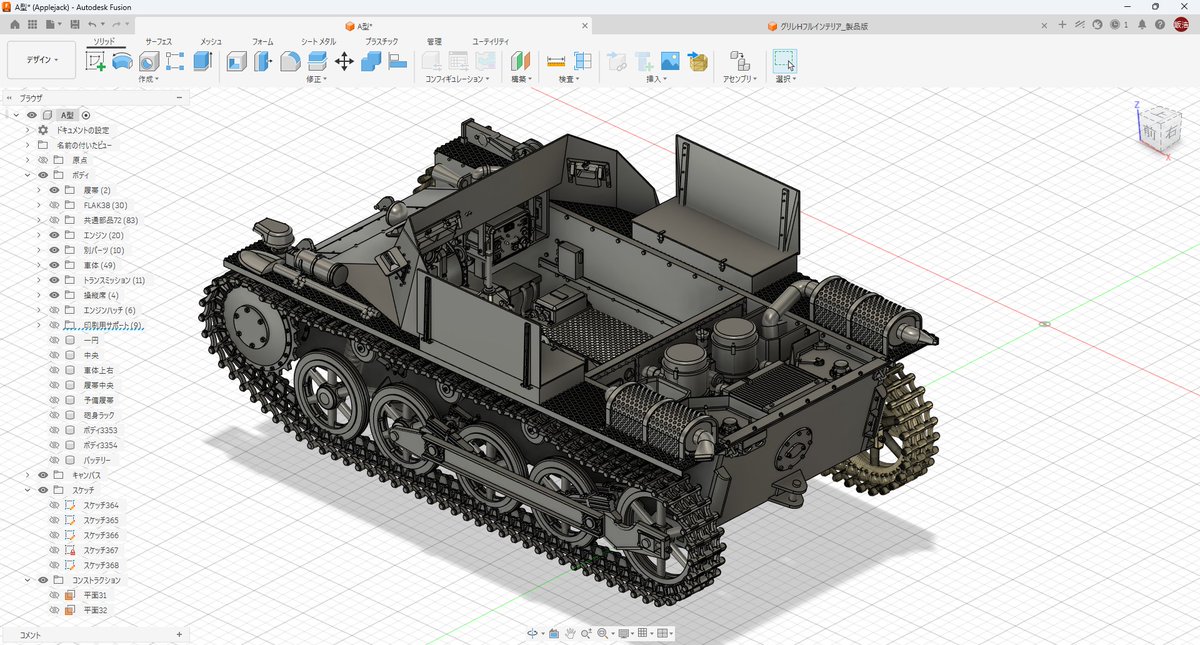1200x645 pixels.
Task: Click the Insert Mesh crate icon
Action: (x=697, y=61)
